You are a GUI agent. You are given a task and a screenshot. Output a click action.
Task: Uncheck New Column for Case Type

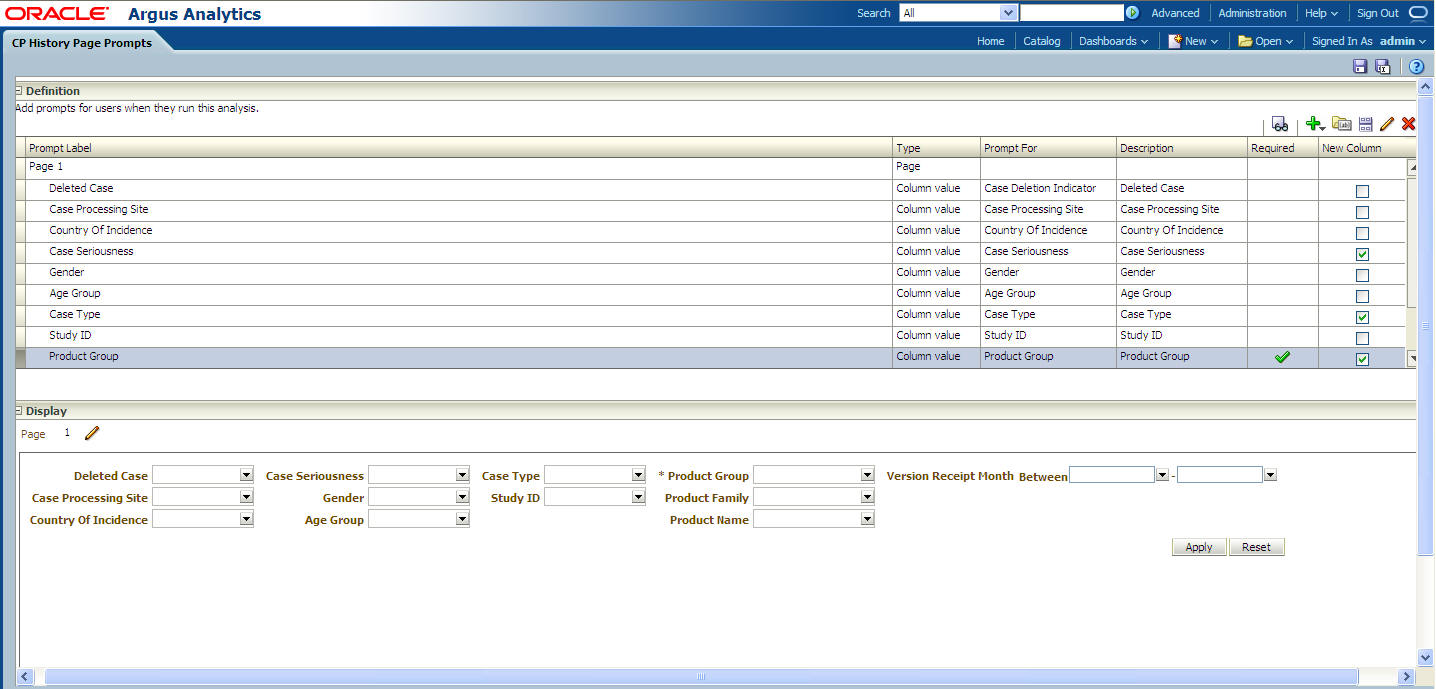point(1362,317)
